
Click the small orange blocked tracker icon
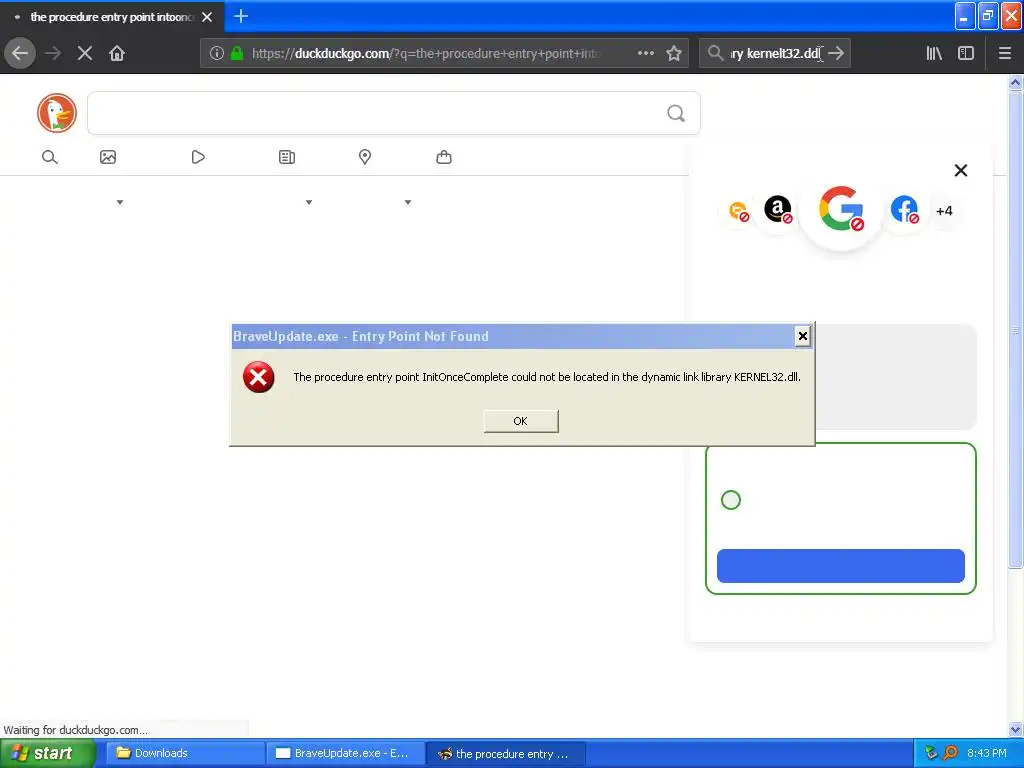739,212
